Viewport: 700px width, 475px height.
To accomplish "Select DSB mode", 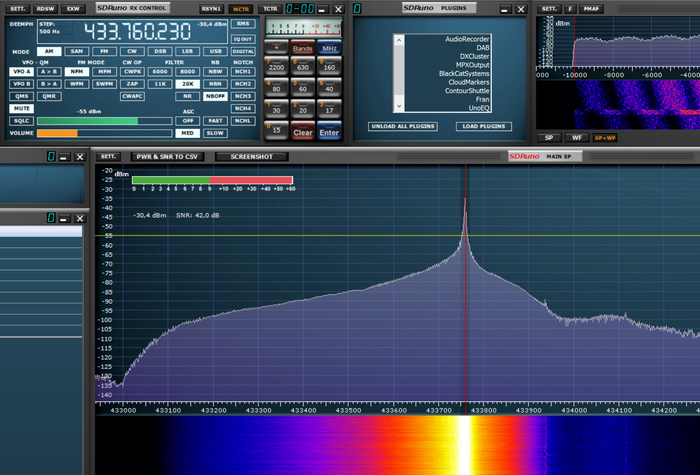I will 160,51.
